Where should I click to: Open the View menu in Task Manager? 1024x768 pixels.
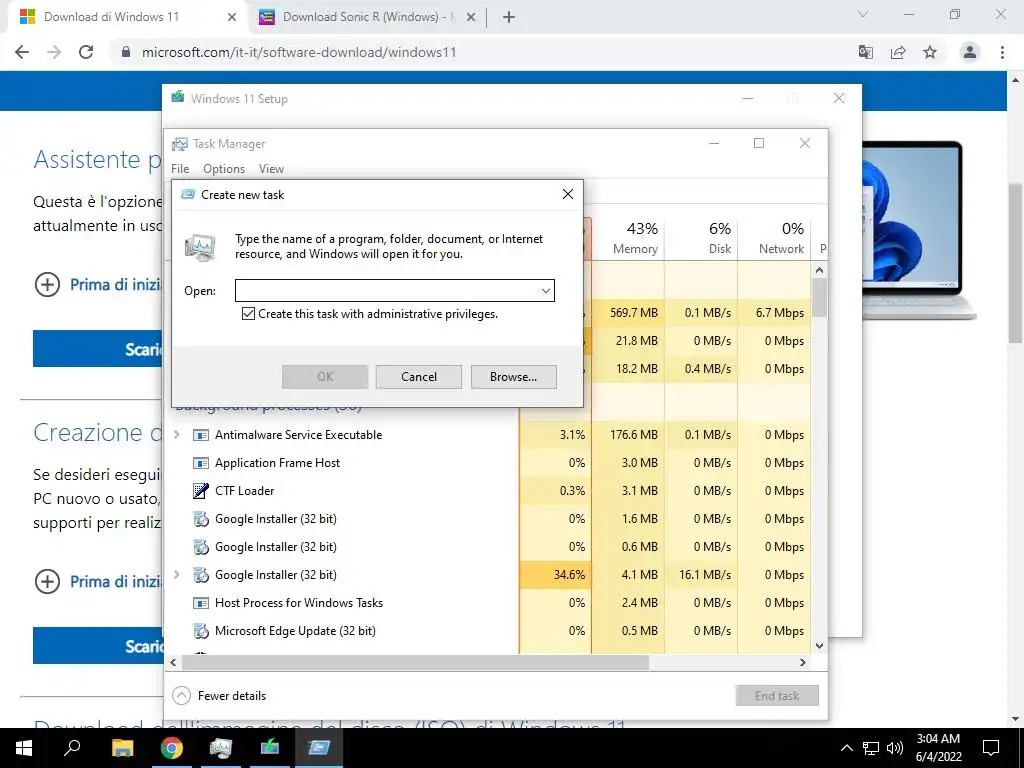271,168
